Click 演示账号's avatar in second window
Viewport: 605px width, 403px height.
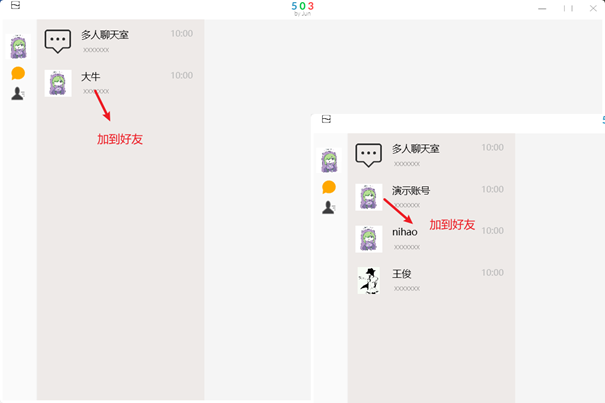369,197
